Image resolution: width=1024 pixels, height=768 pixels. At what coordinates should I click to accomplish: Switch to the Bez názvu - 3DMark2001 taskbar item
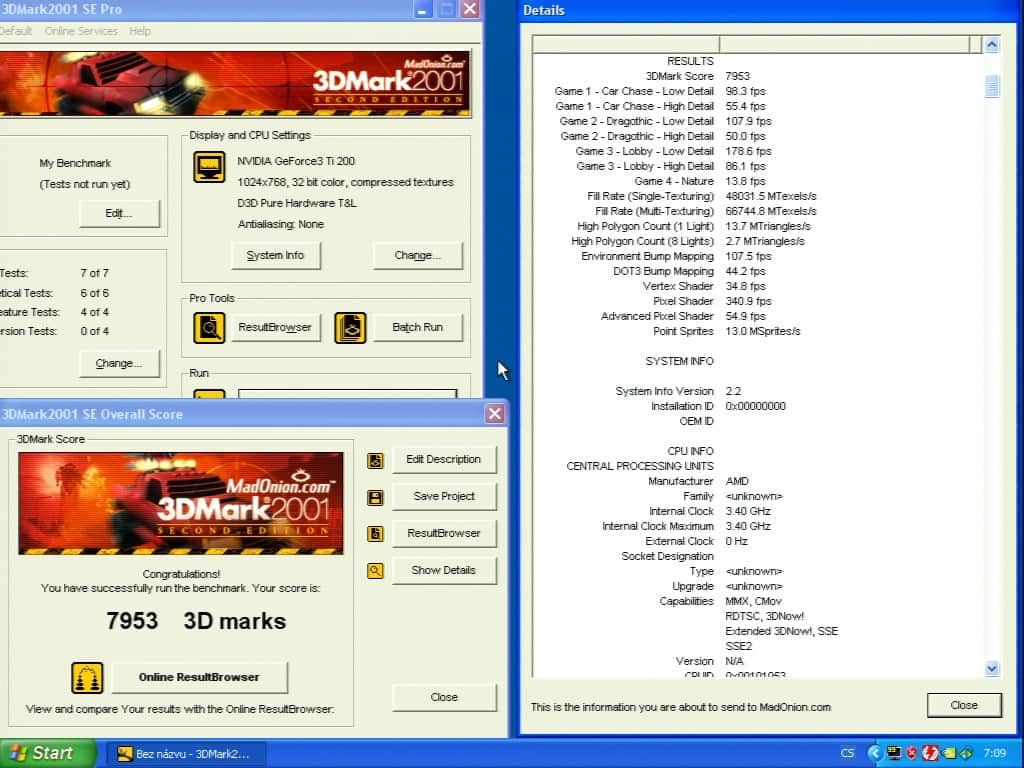coord(185,754)
